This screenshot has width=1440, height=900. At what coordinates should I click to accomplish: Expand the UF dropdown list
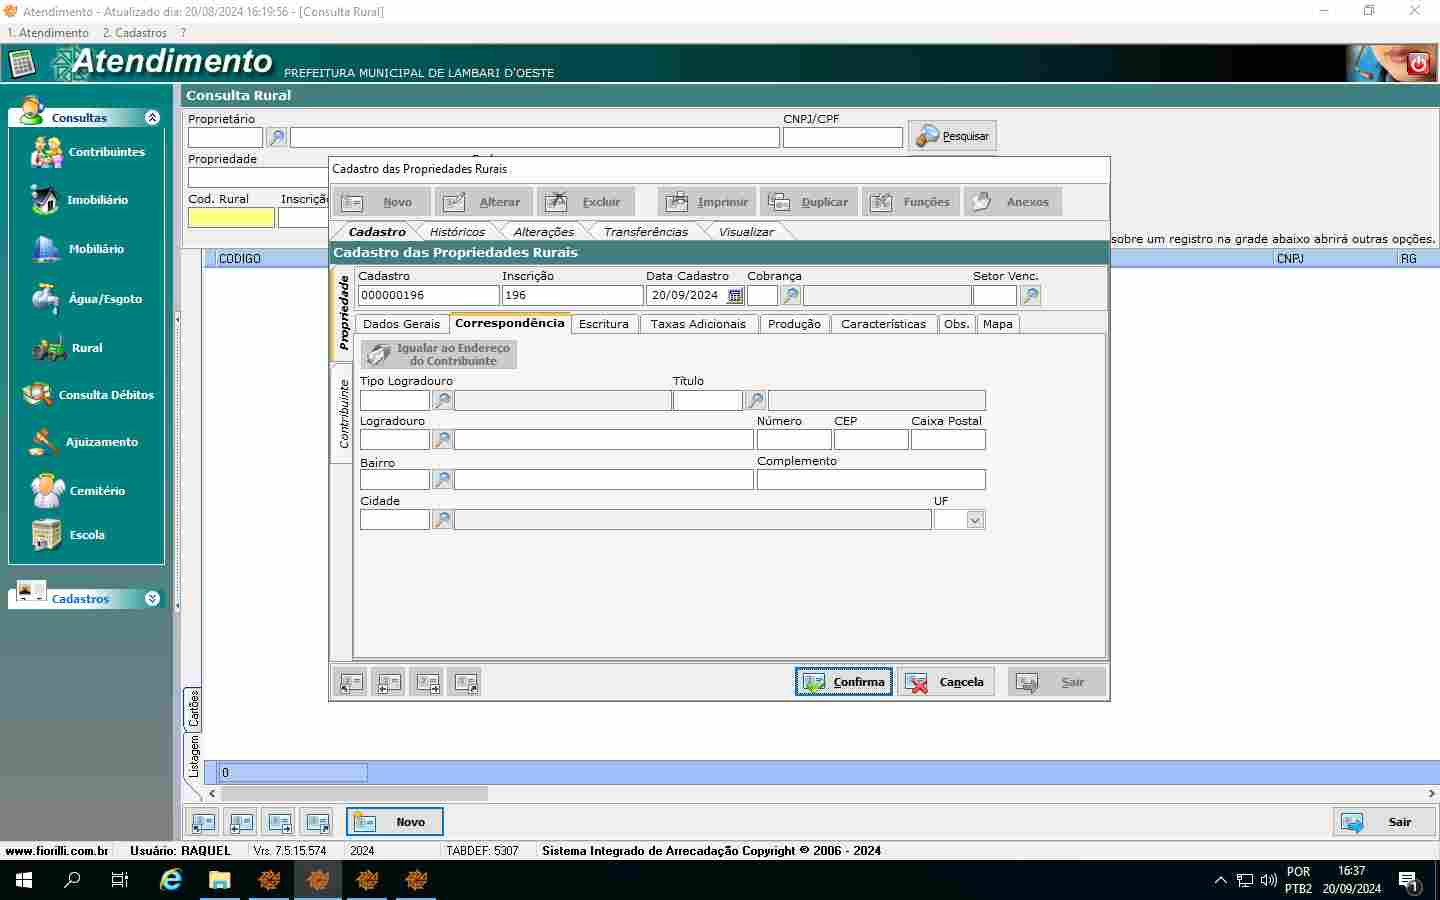tap(975, 520)
